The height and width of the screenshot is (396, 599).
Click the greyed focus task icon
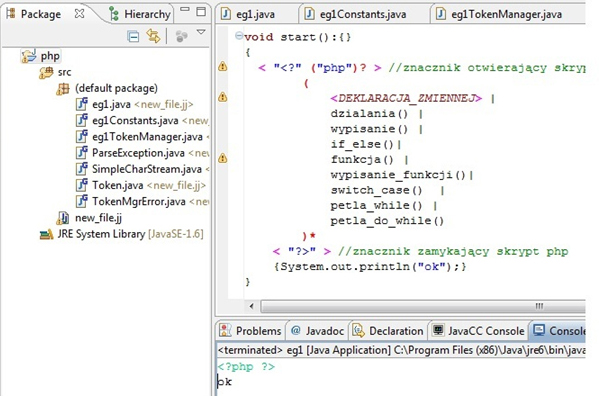pos(181,37)
